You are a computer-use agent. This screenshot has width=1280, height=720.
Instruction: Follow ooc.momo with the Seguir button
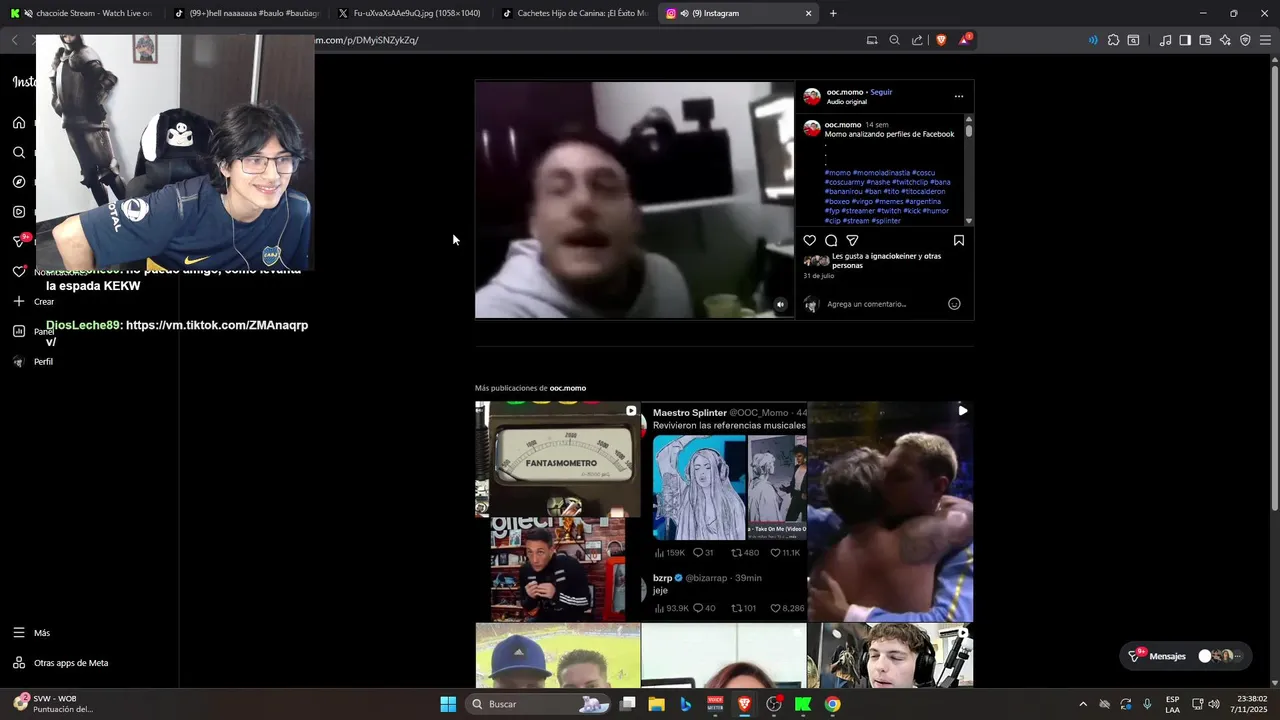coord(881,92)
